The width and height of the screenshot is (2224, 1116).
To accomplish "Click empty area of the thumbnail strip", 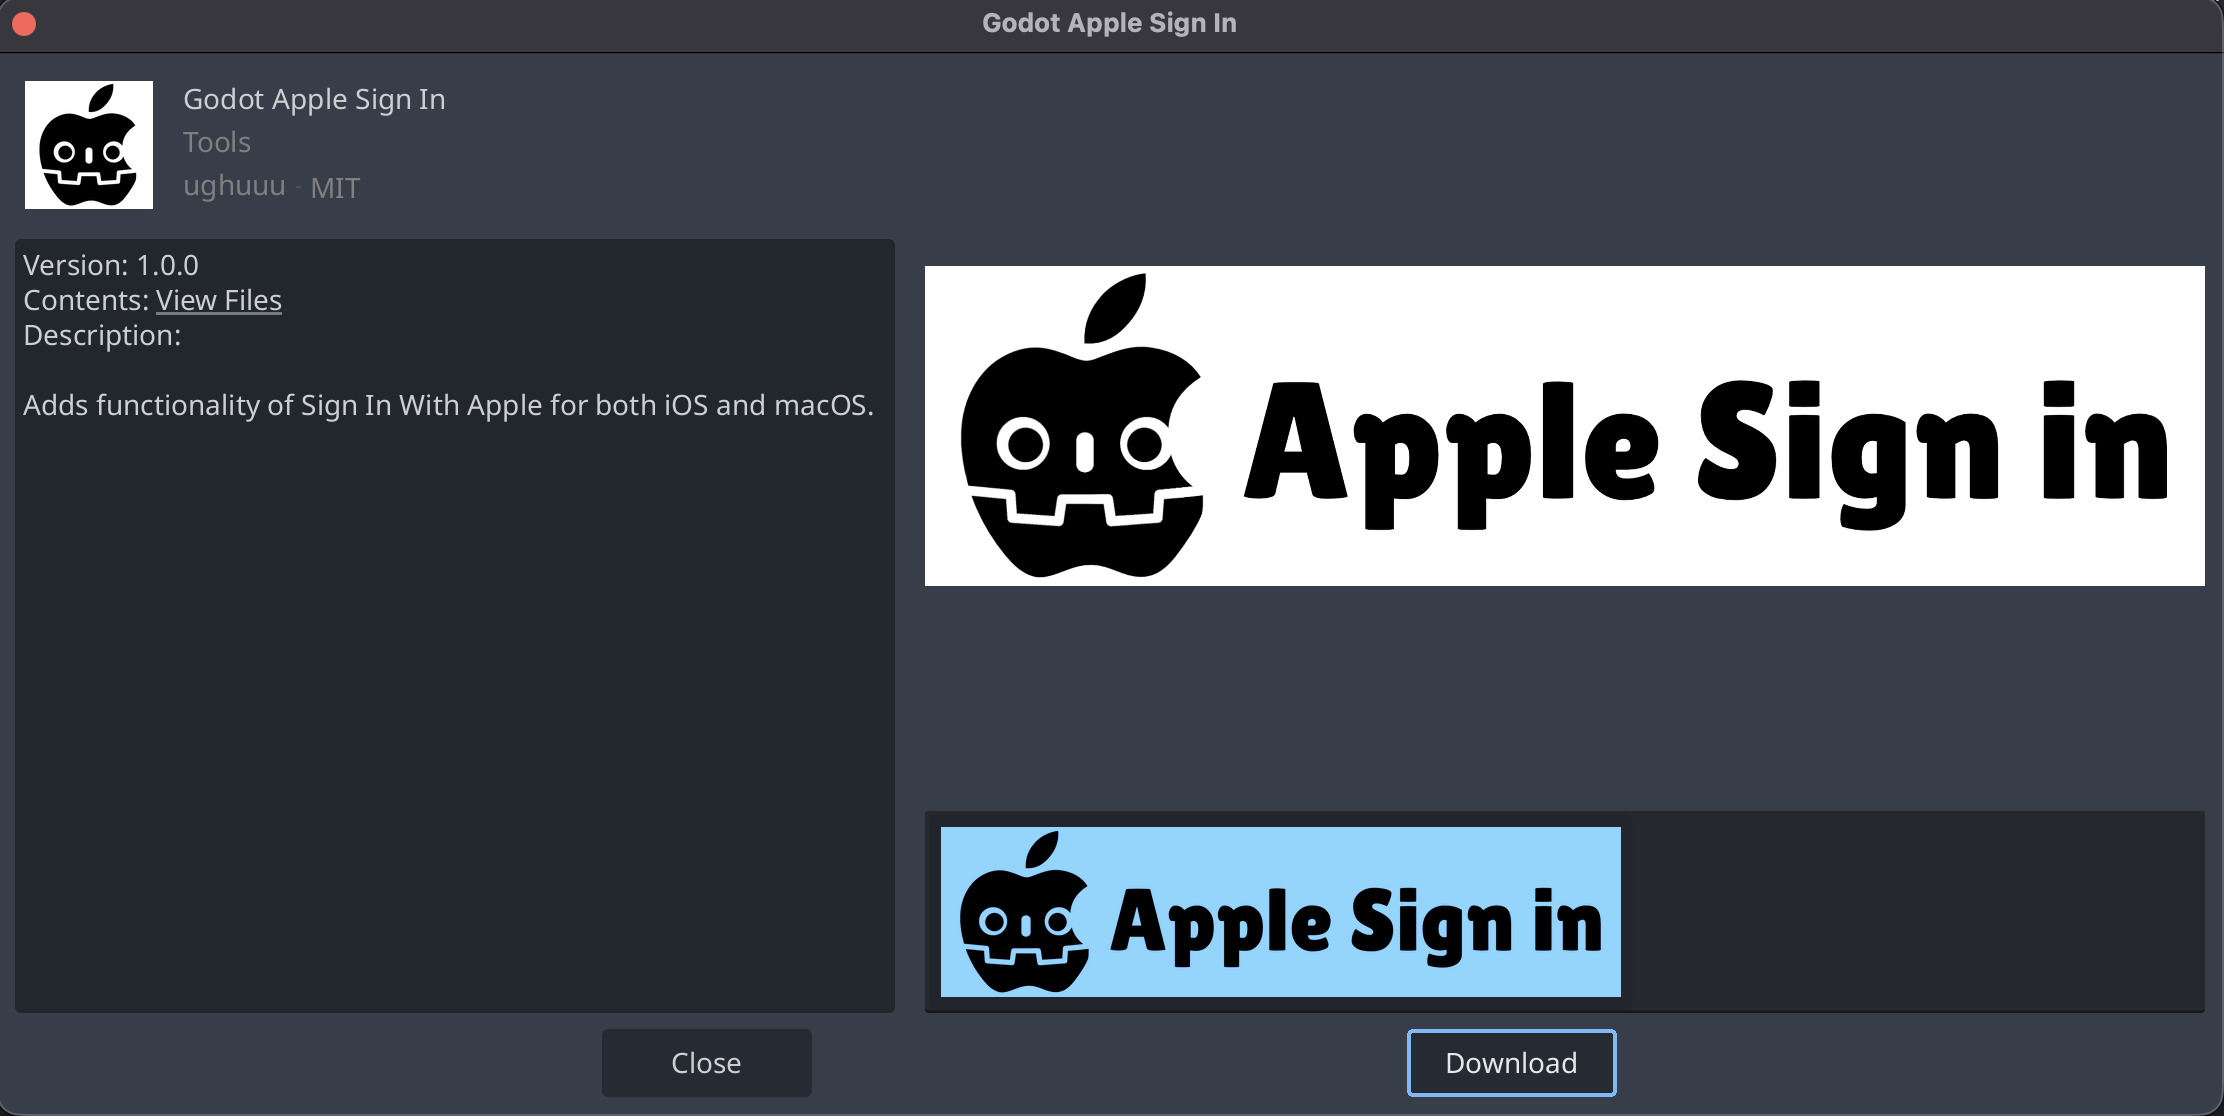I will tap(1910, 912).
